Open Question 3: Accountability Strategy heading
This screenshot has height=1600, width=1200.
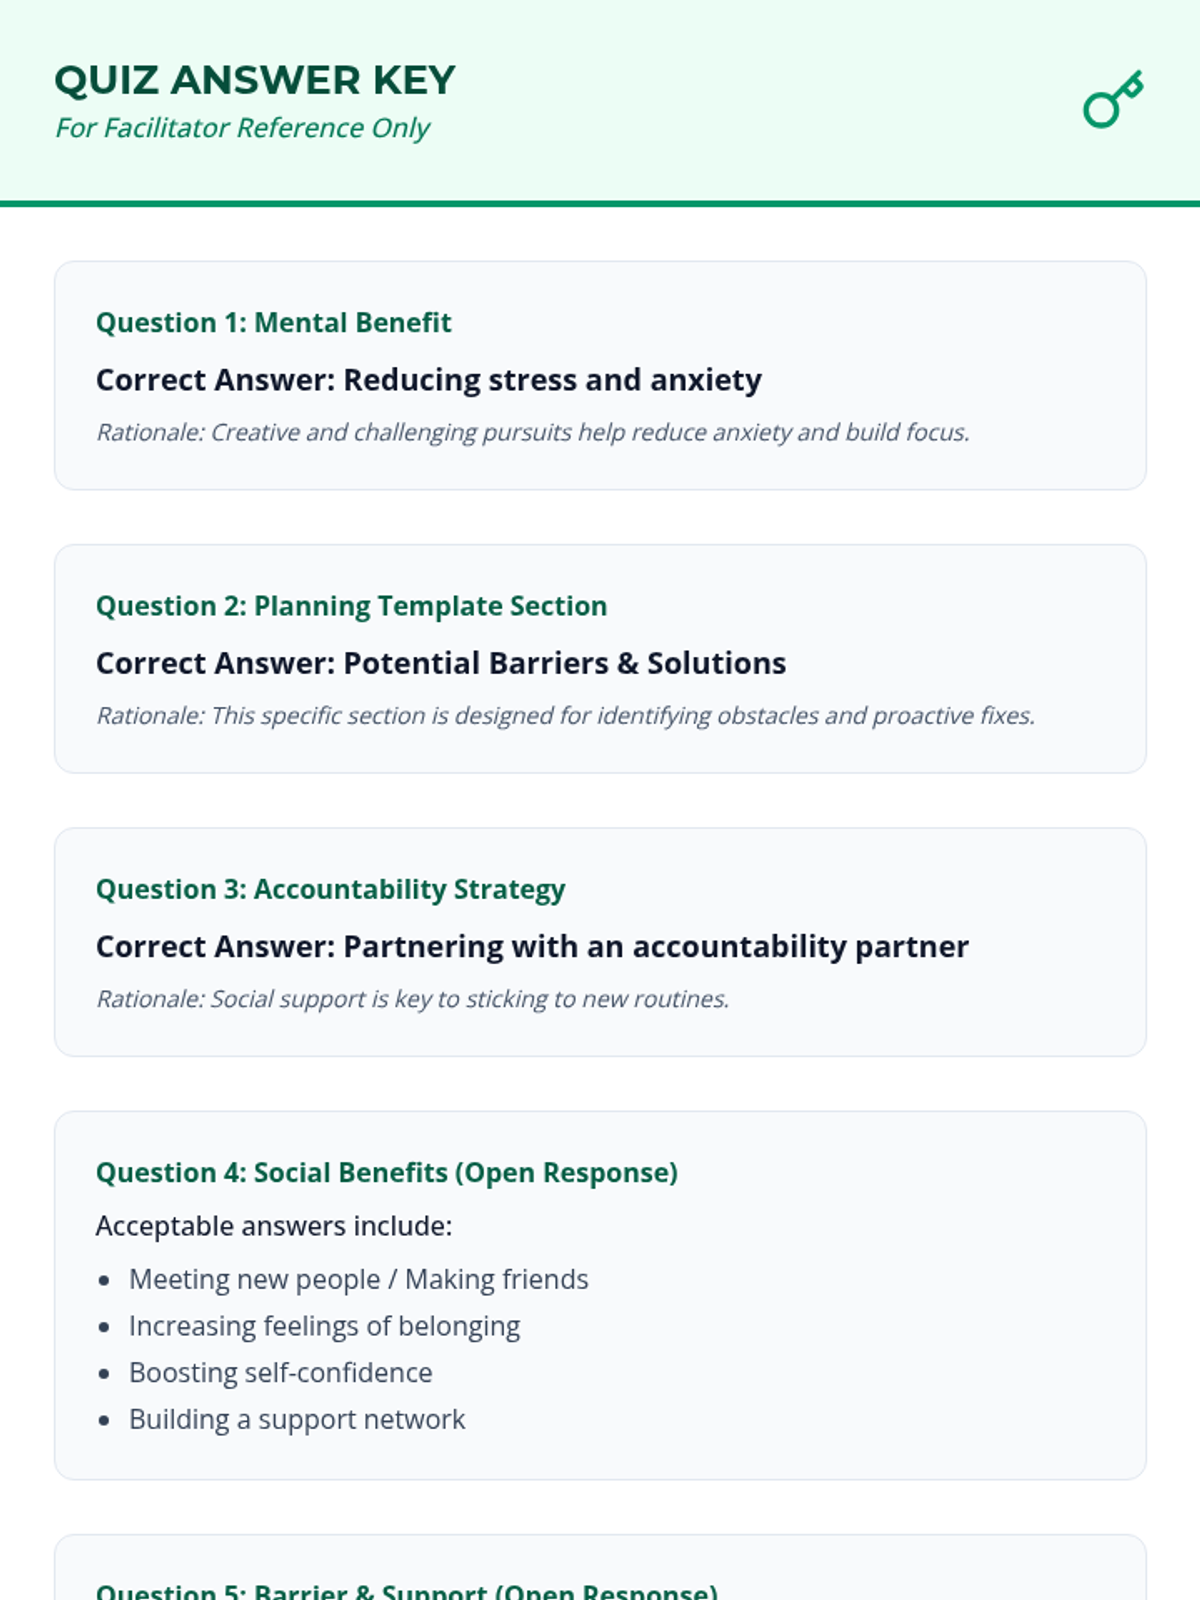point(330,889)
